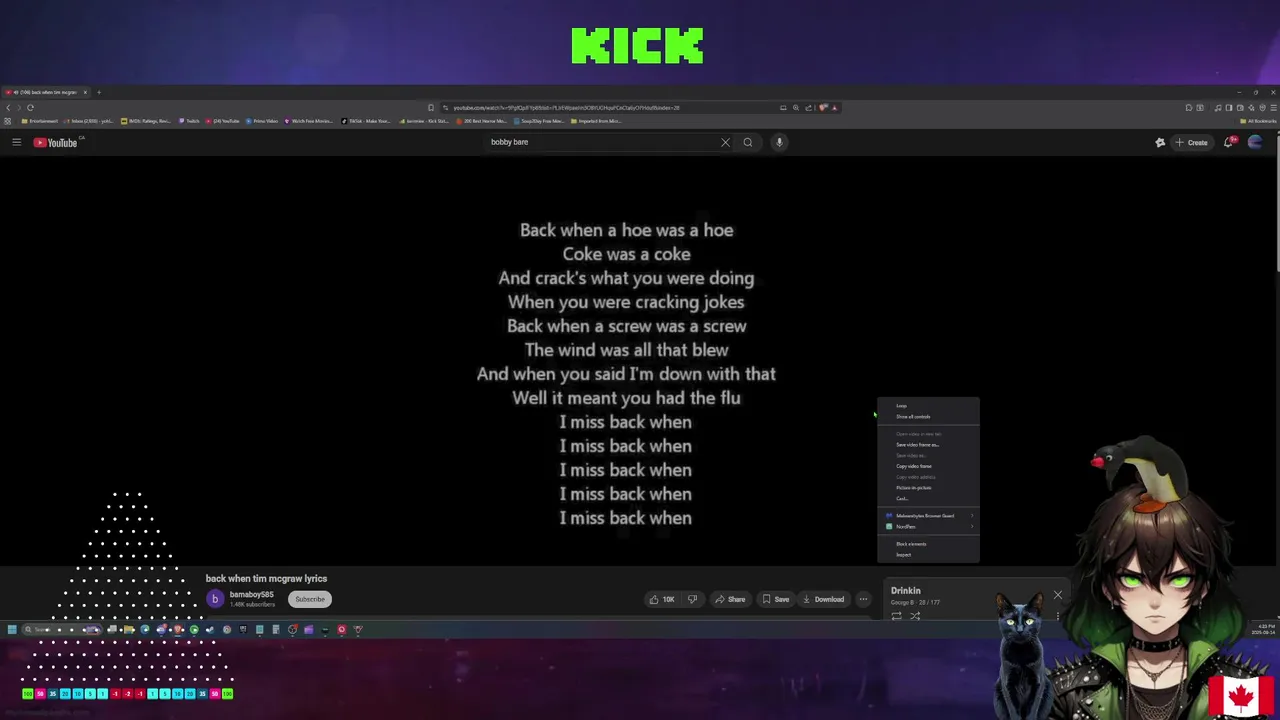Go to the YouTube home logo

(x=56, y=142)
